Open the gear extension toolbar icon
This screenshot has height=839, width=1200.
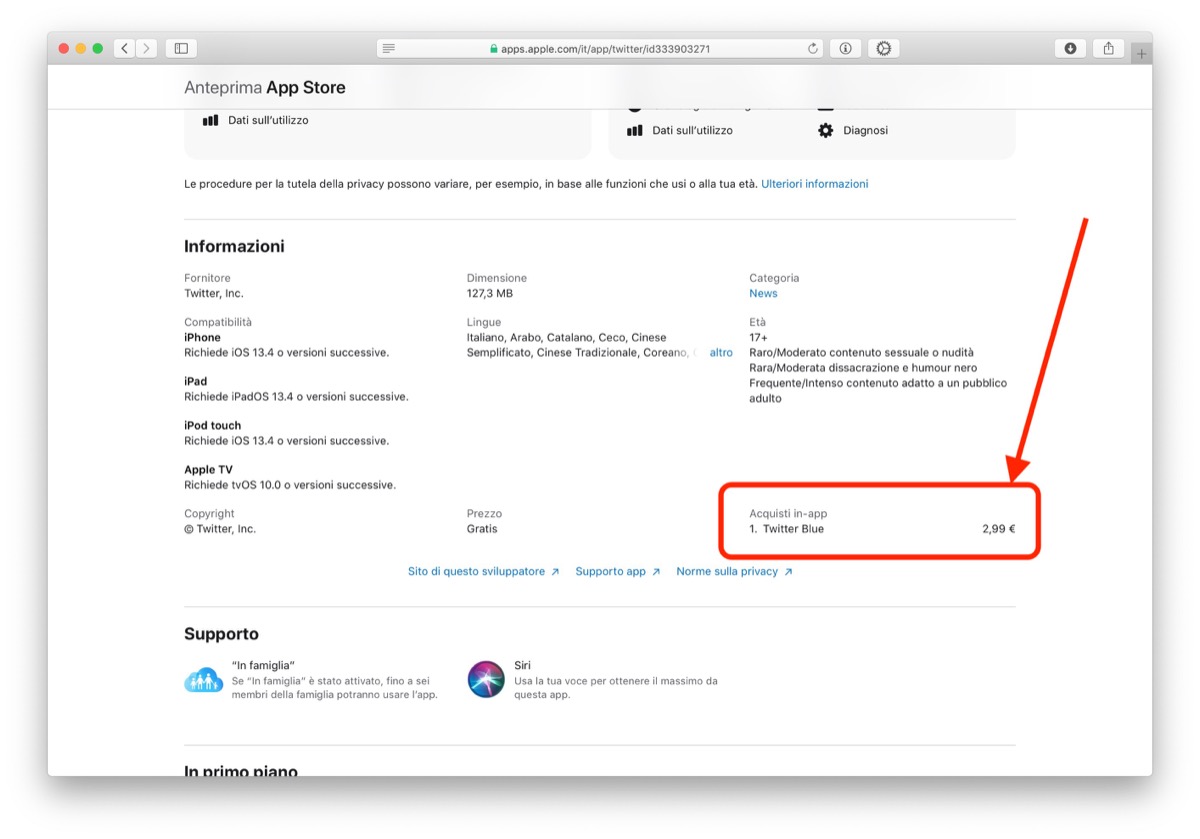pos(883,48)
